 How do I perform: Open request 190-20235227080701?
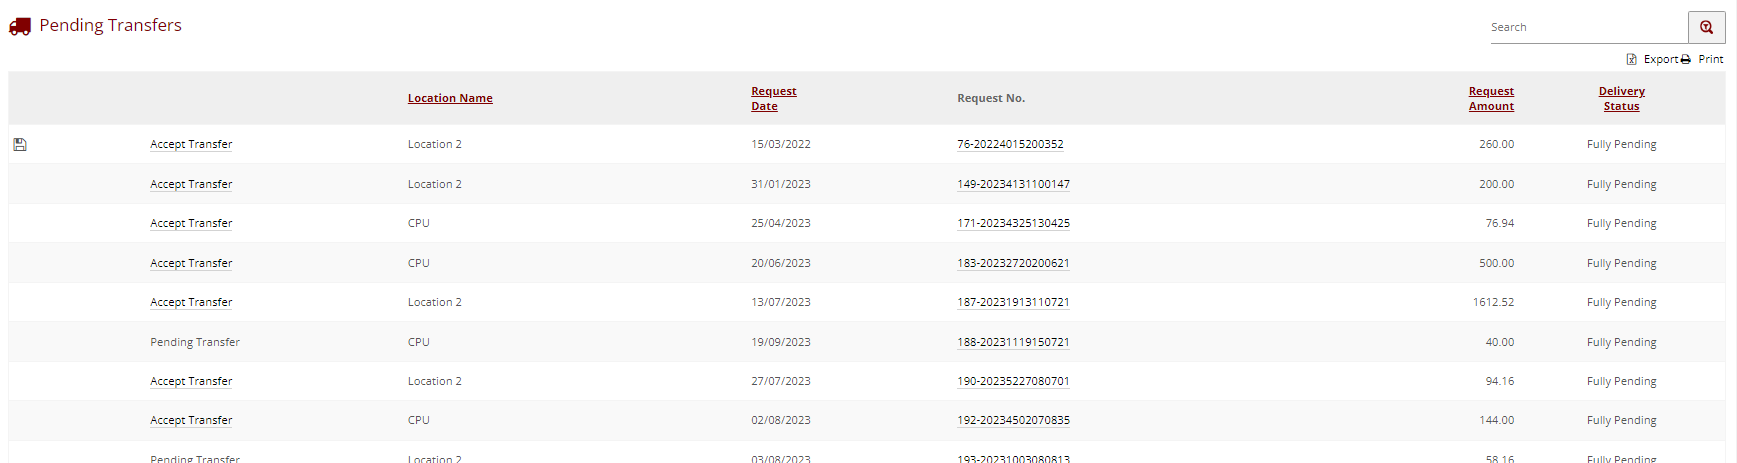click(x=1013, y=381)
